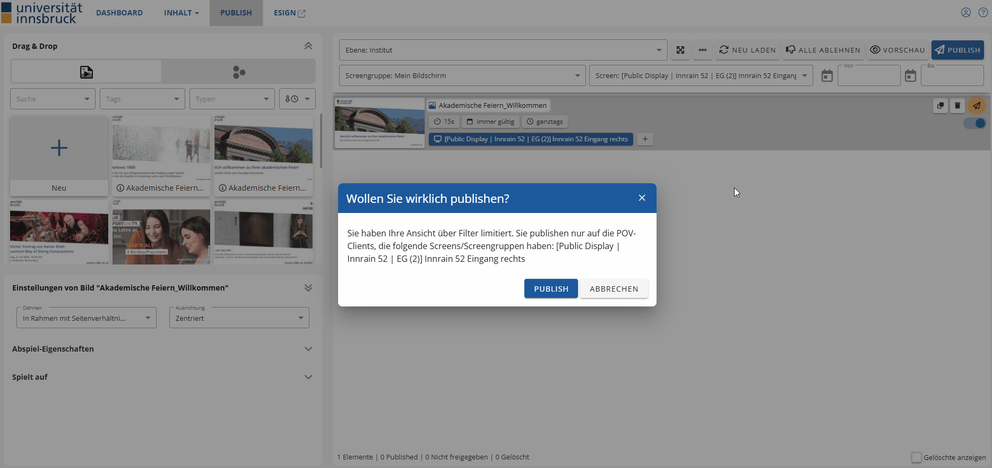Open the three-dots more options menu
The width and height of the screenshot is (992, 468).
point(703,50)
